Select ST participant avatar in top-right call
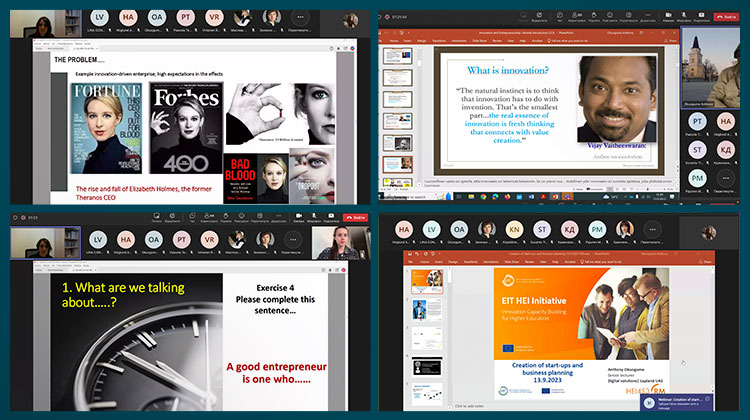The image size is (750, 420). pos(697,150)
